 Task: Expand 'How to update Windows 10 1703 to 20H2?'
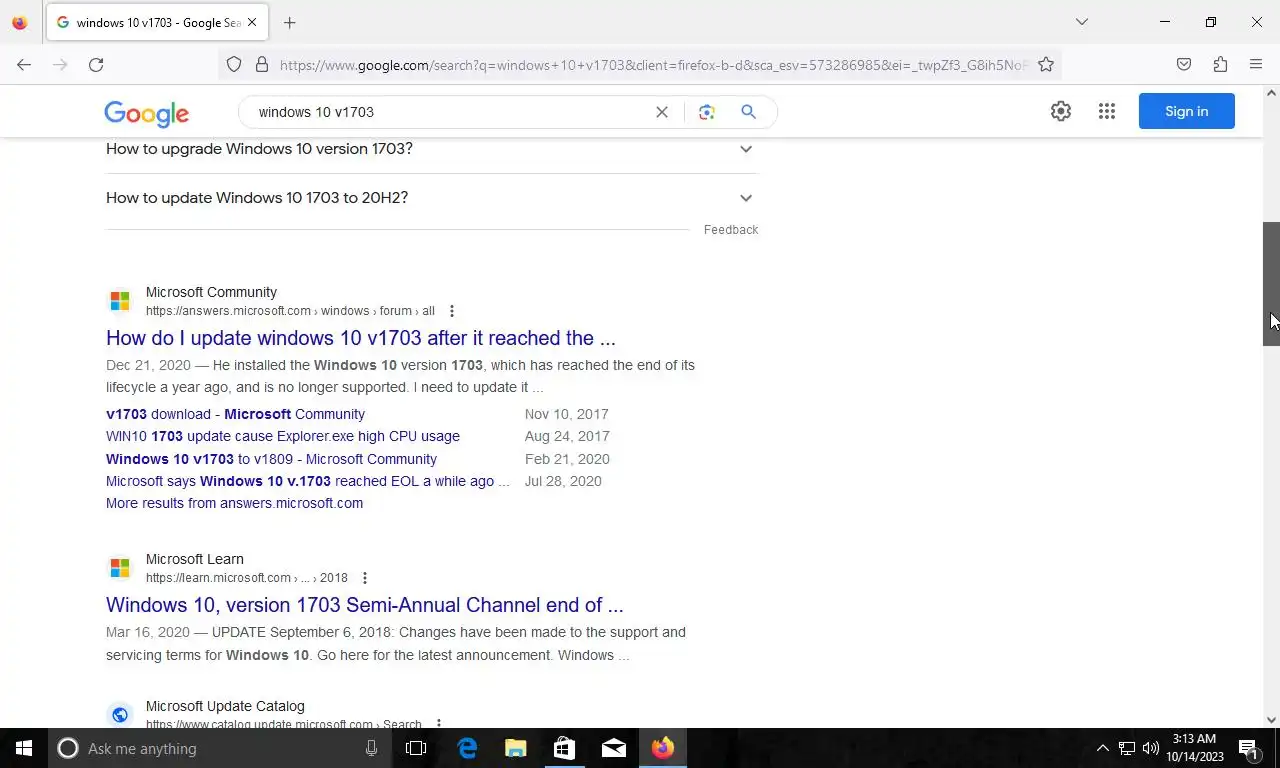(432, 198)
